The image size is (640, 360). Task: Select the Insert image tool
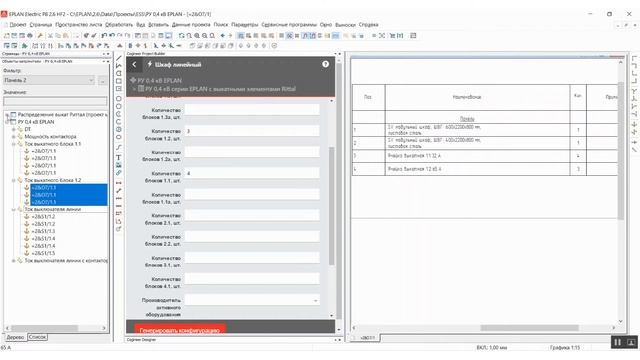coord(119,165)
